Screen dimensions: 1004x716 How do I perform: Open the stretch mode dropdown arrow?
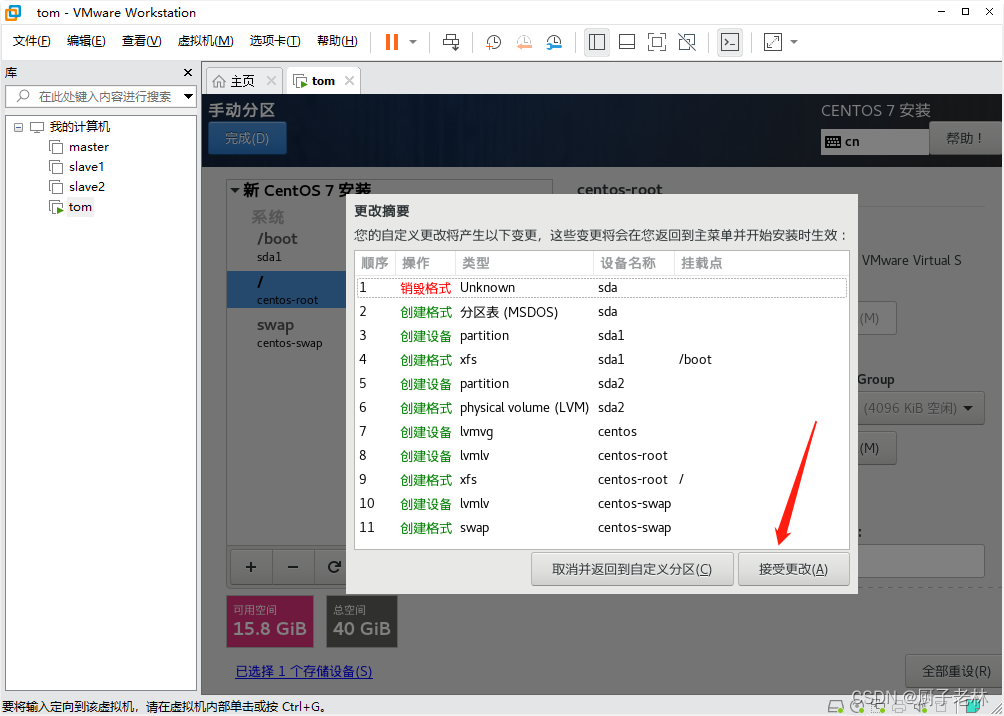pos(794,42)
